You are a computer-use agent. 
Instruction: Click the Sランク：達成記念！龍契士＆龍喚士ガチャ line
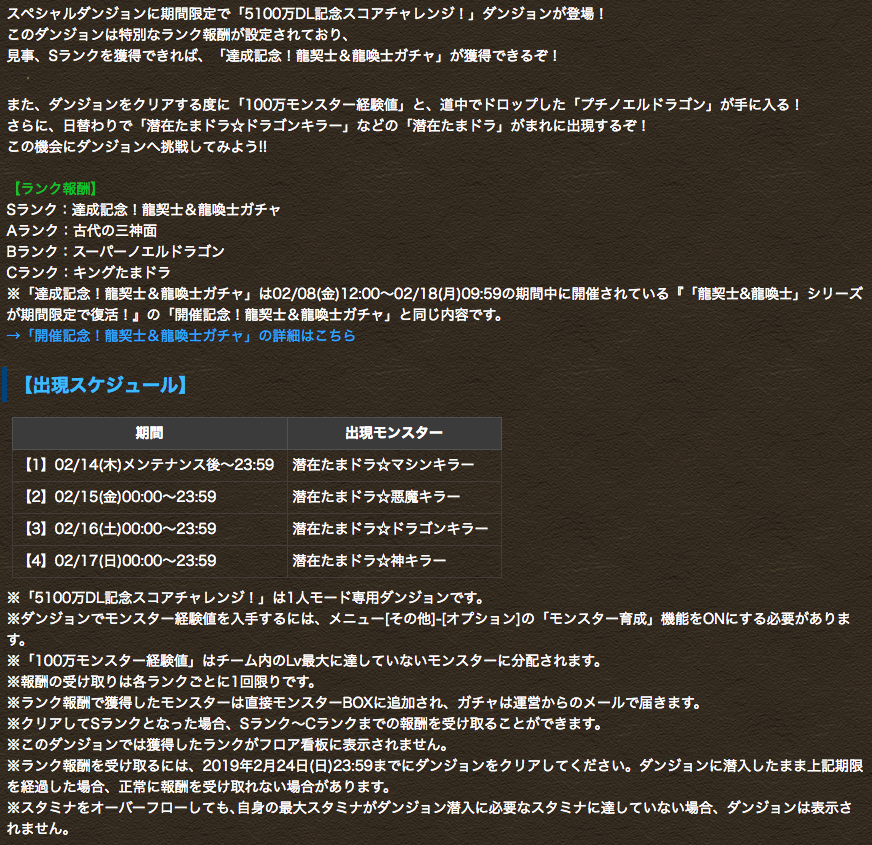(x=143, y=210)
